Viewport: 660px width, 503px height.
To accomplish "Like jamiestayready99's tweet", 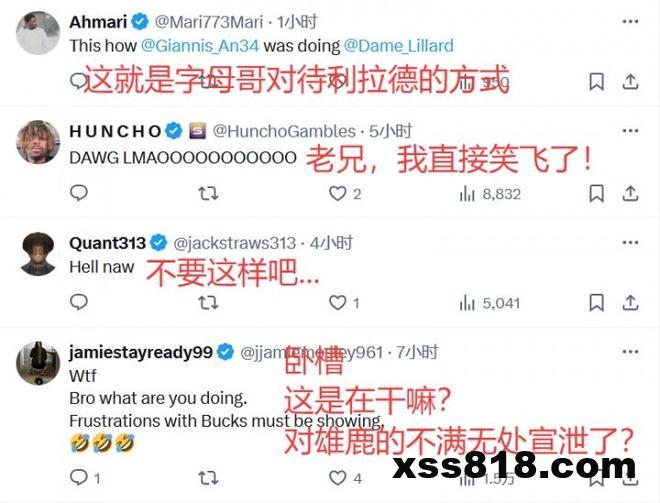I will pos(337,478).
